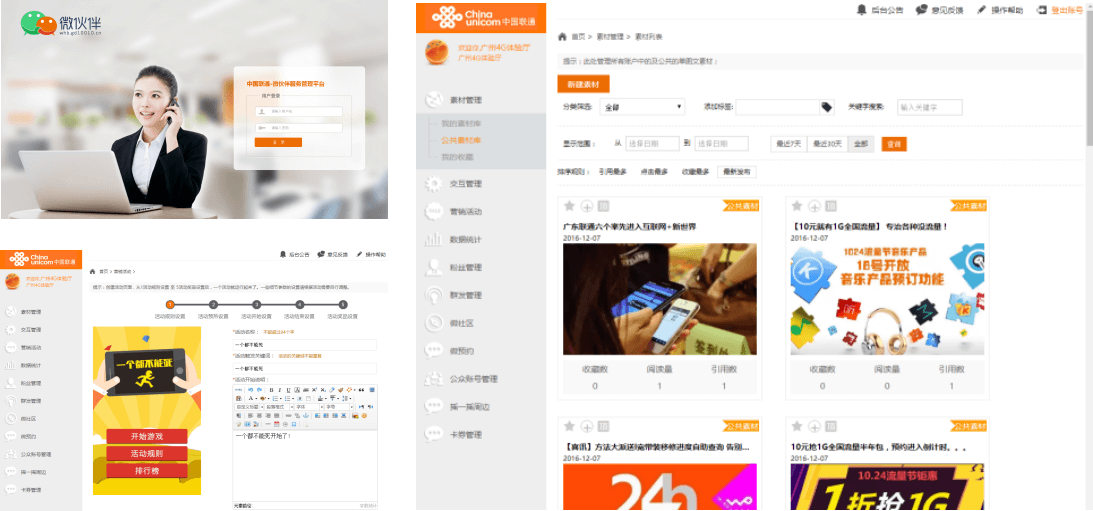Click the tag icon beside 添加标签 field
This screenshot has height=511, width=1093.
click(826, 107)
